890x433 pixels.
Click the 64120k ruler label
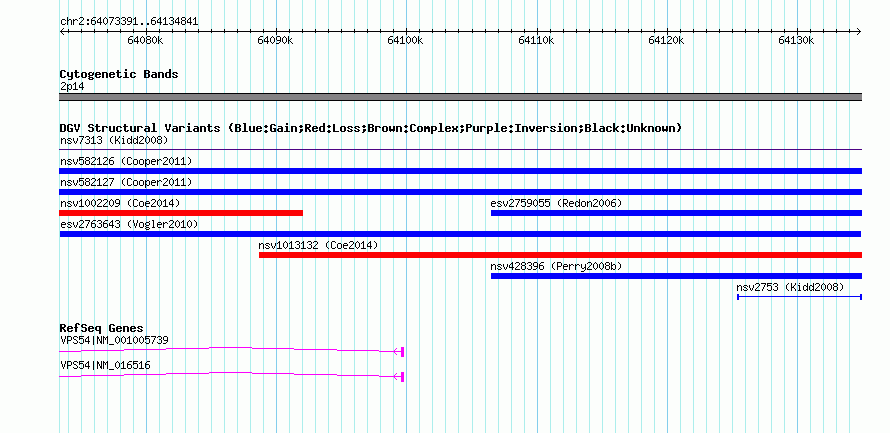click(666, 41)
